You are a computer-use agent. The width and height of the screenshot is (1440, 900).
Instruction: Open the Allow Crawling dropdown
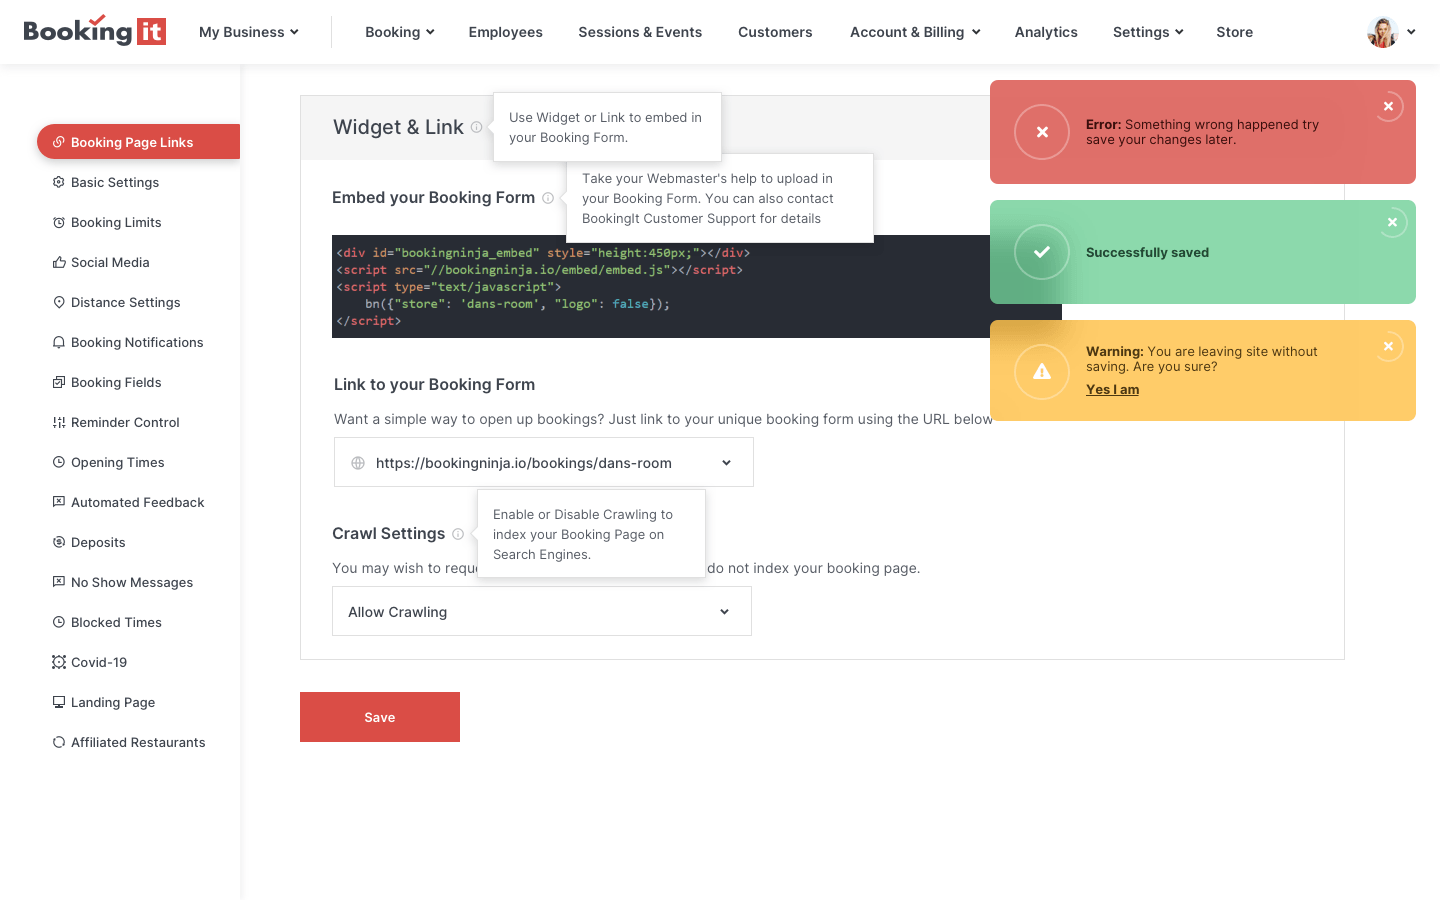542,611
